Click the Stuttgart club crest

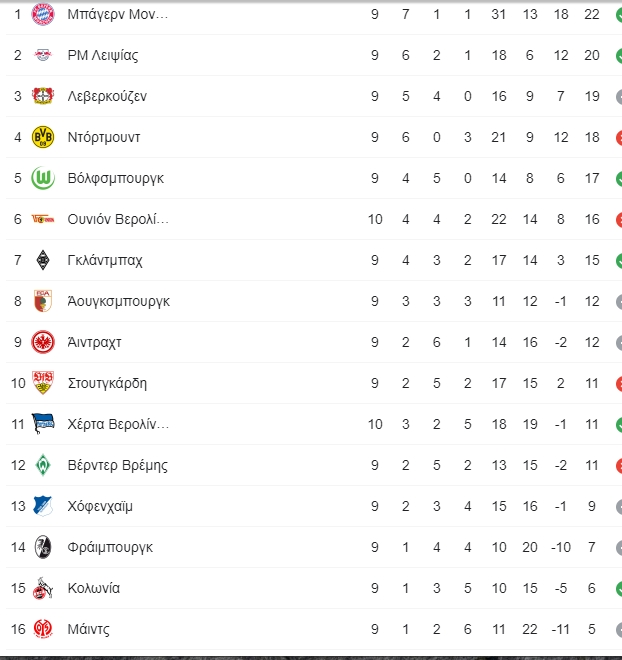click(x=43, y=383)
